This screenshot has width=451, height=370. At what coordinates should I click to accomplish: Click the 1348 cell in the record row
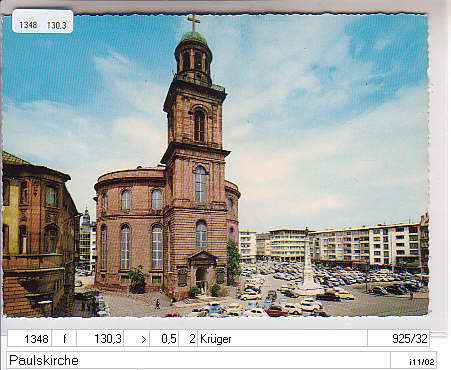click(x=30, y=339)
